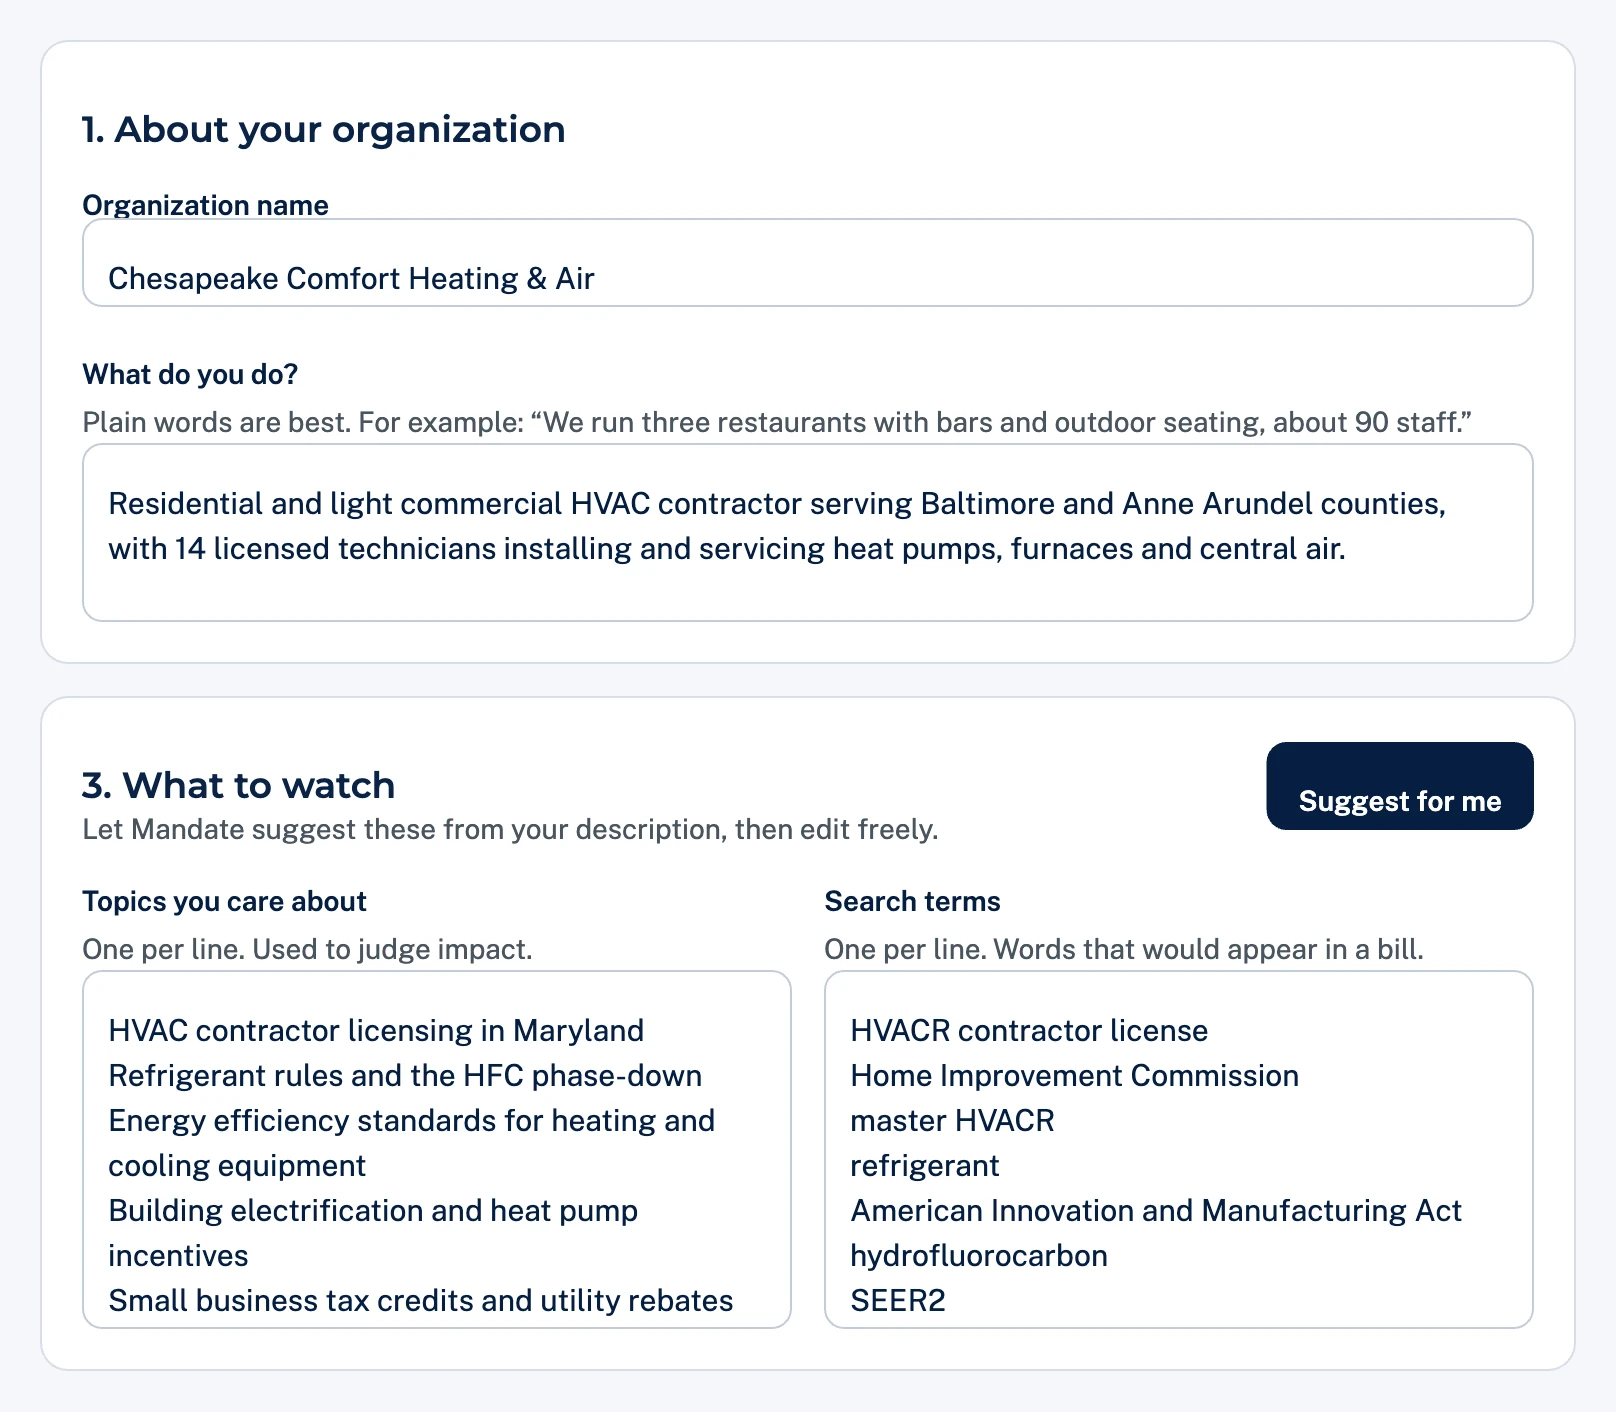The image size is (1616, 1412).
Task: Click the Suggest for me button
Action: pyautogui.click(x=1399, y=786)
